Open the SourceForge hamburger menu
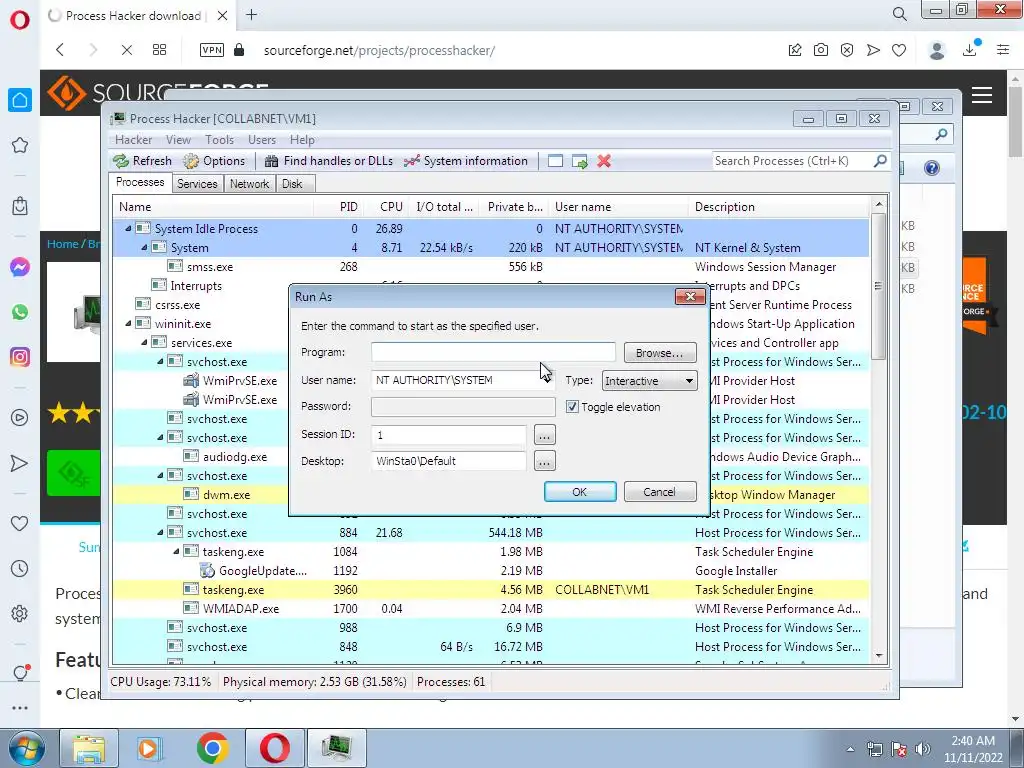This screenshot has height=768, width=1024. click(x=982, y=95)
